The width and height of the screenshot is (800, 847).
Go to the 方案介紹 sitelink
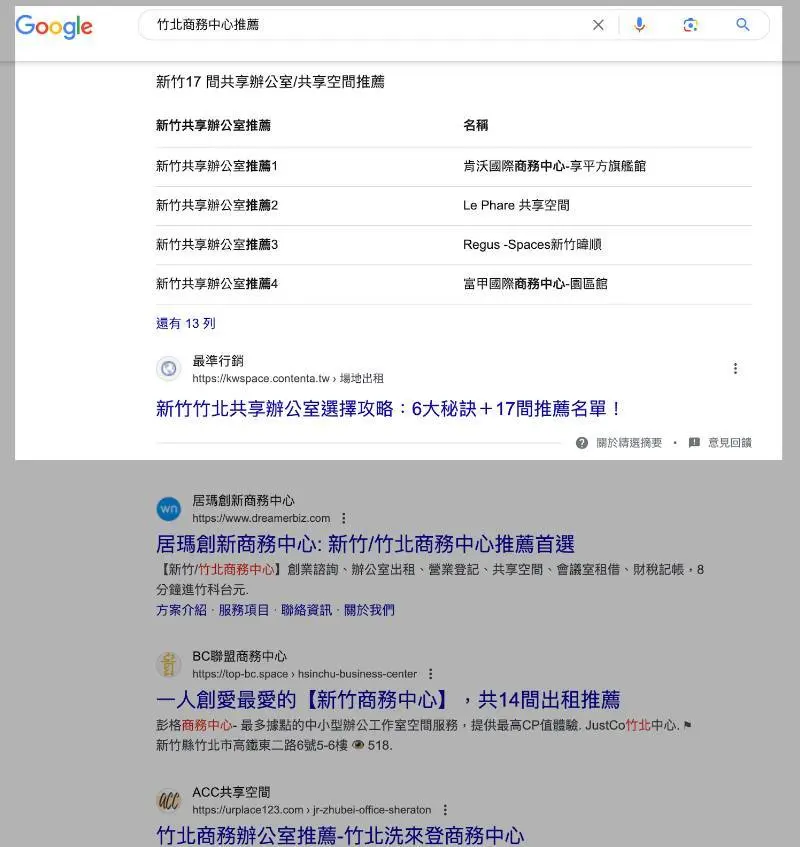[x=181, y=609]
